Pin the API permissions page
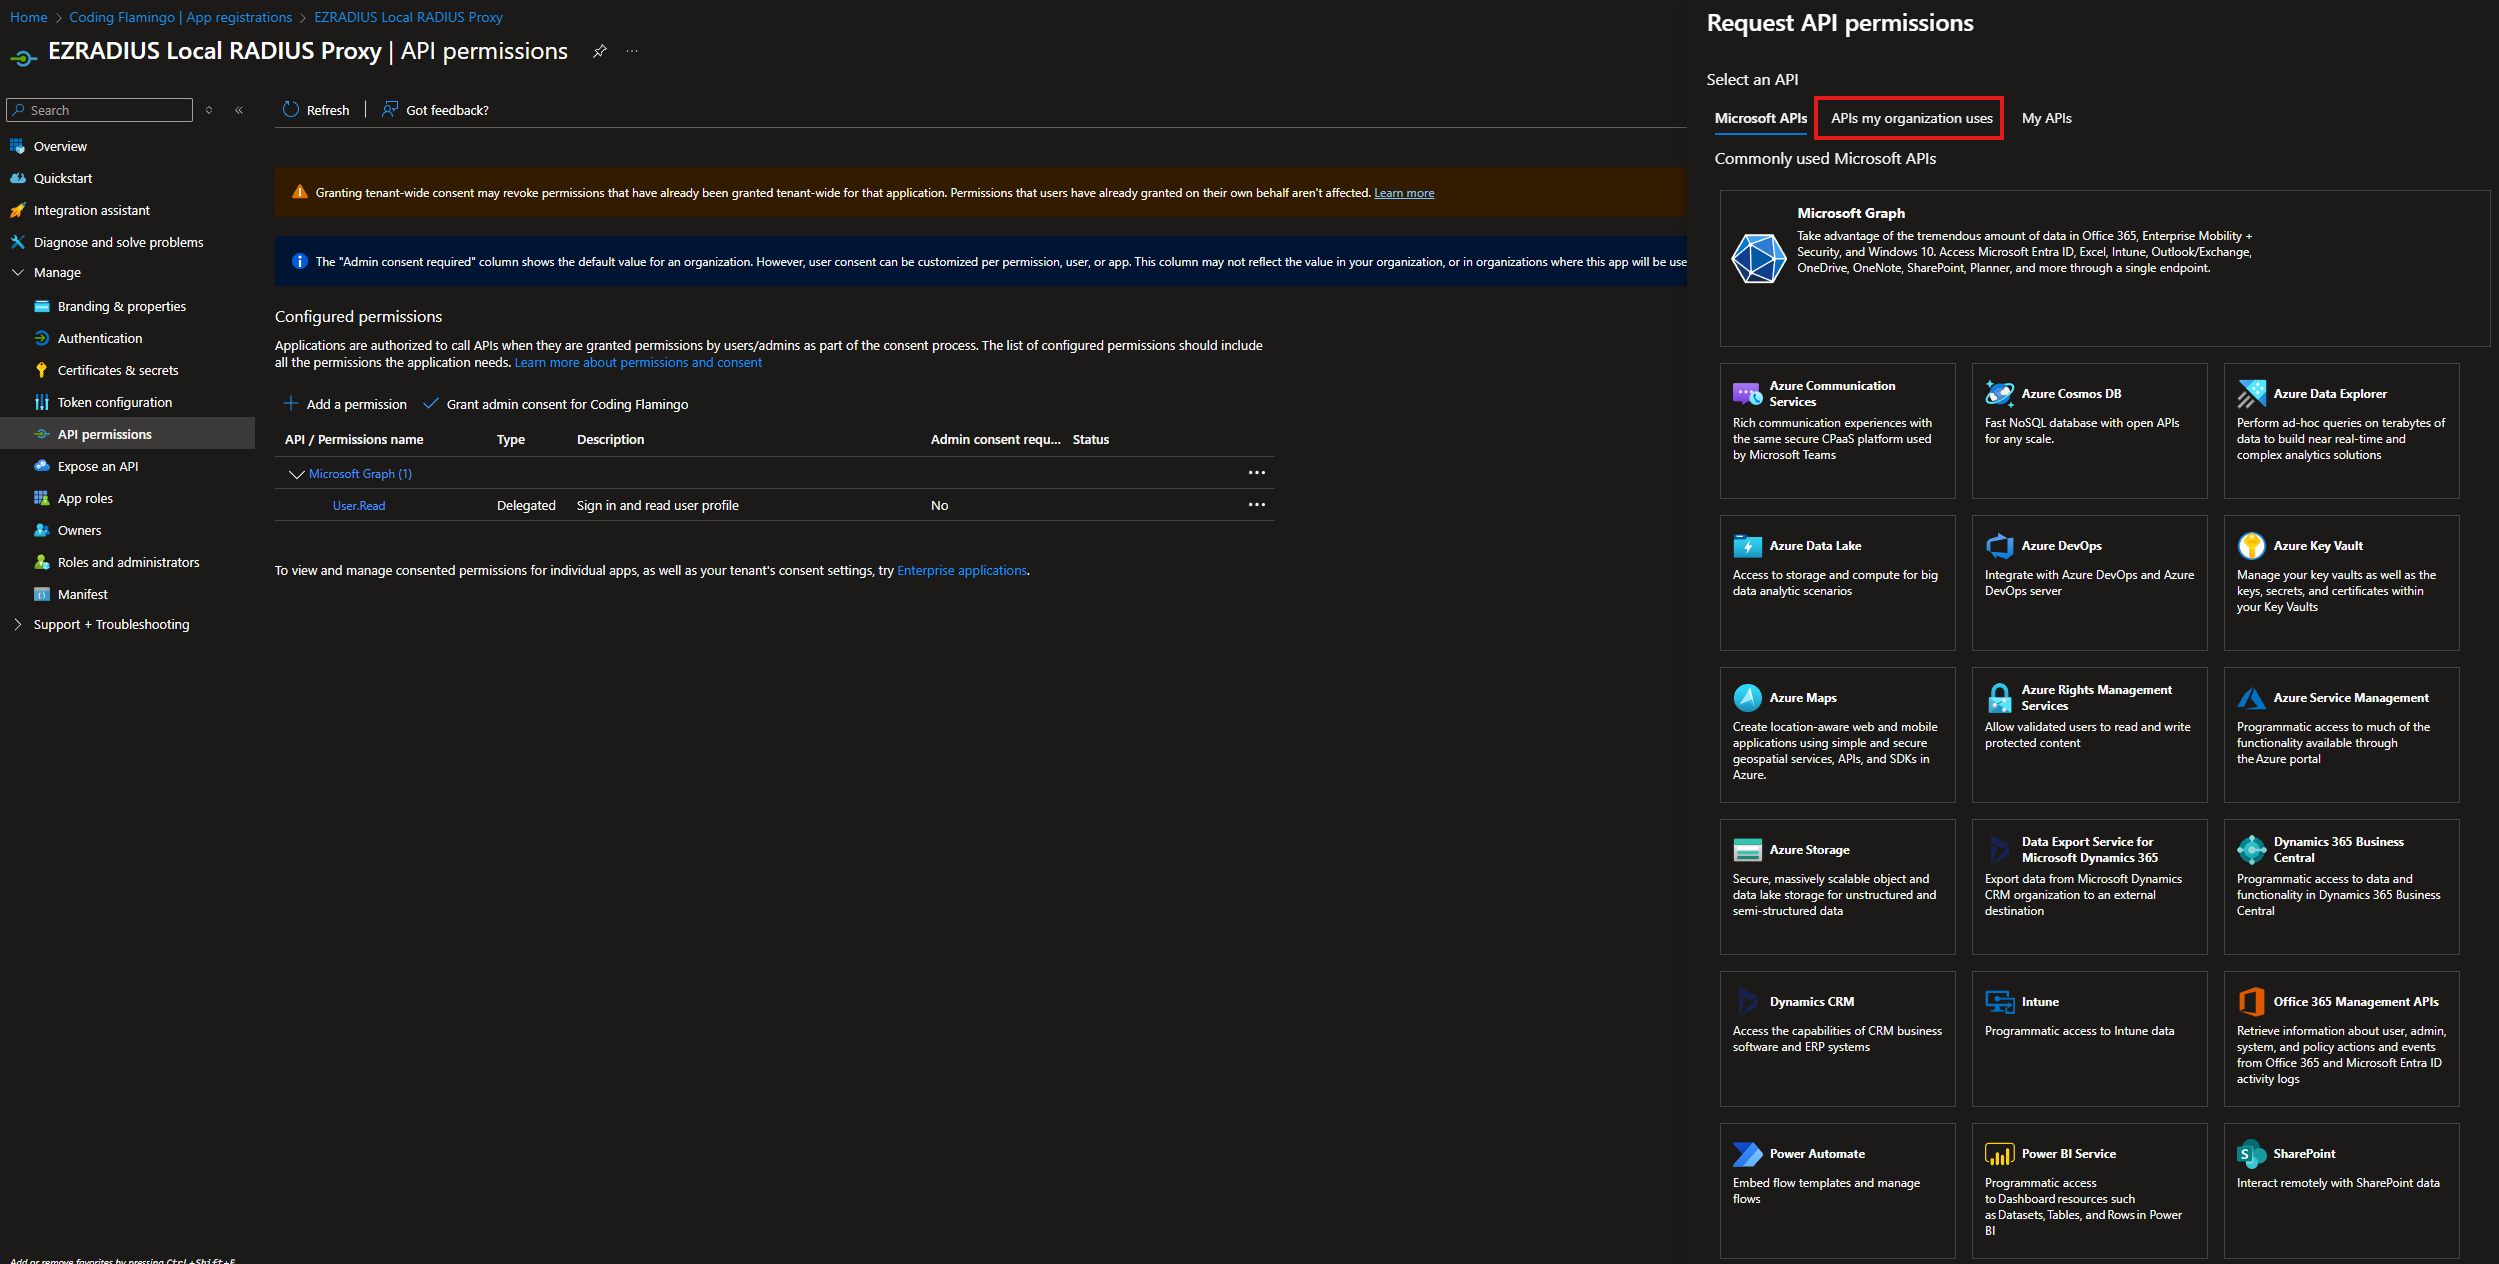The height and width of the screenshot is (1264, 2499). coord(599,51)
